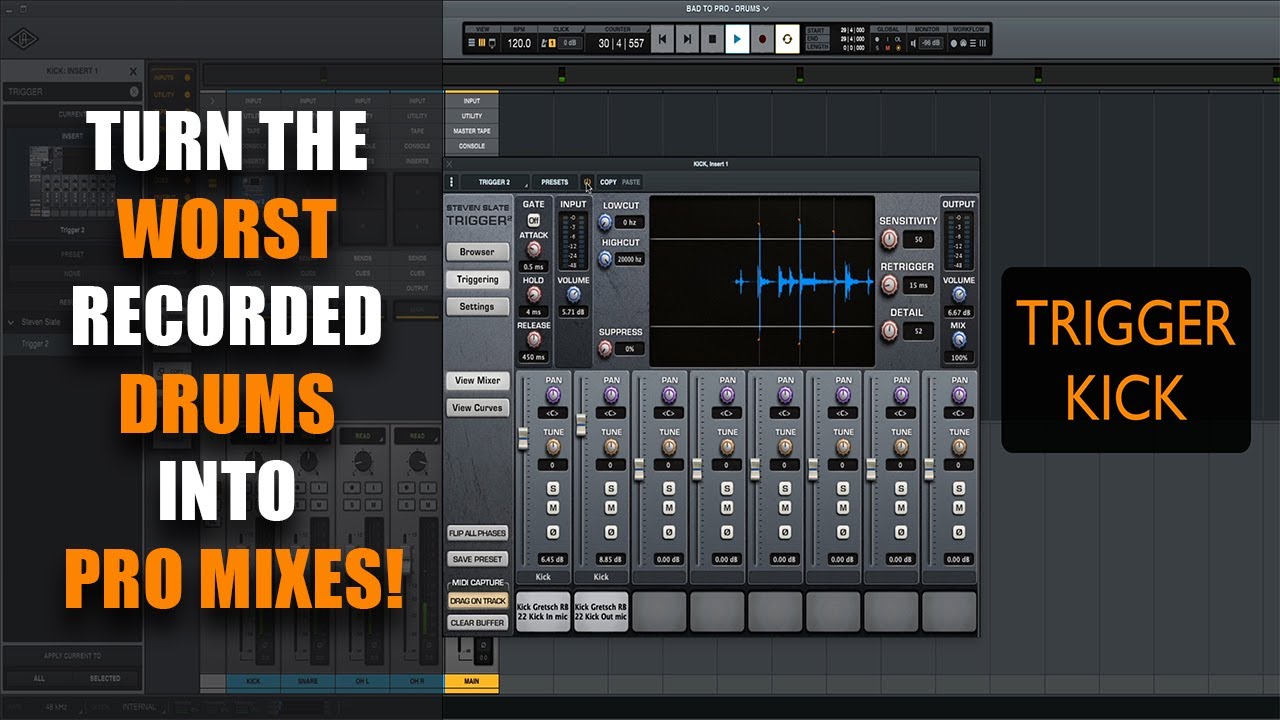1280x720 pixels.
Task: Click the metronome click icon
Action: click(x=545, y=43)
